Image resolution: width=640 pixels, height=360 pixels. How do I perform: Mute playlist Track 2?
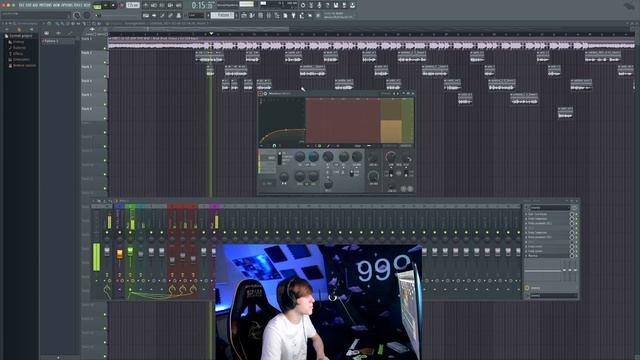(105, 62)
